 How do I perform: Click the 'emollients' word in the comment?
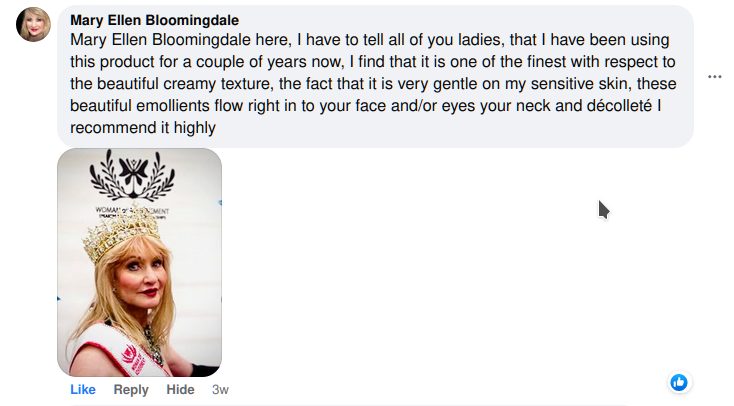point(173,106)
